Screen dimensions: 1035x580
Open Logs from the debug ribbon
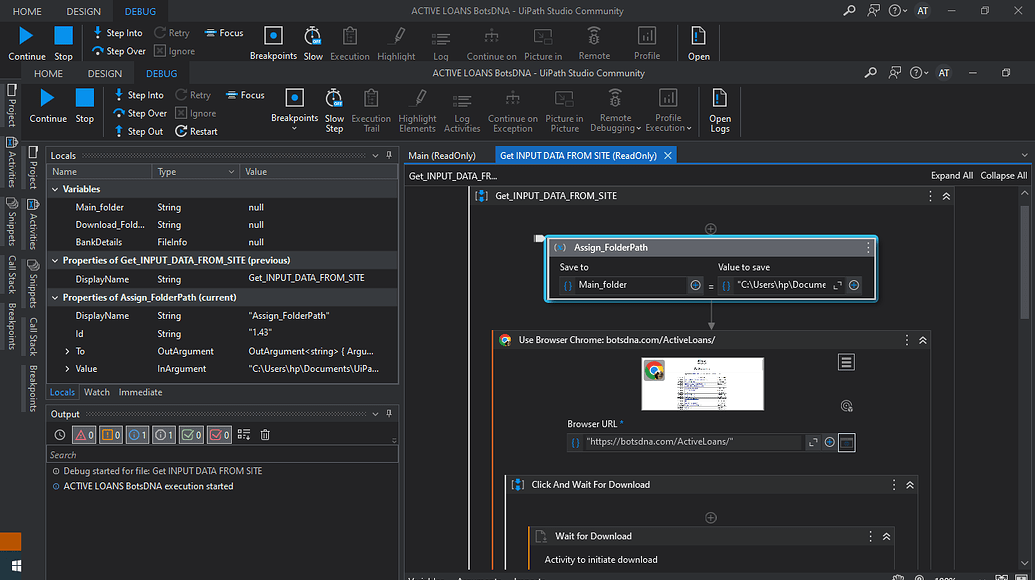coord(720,98)
